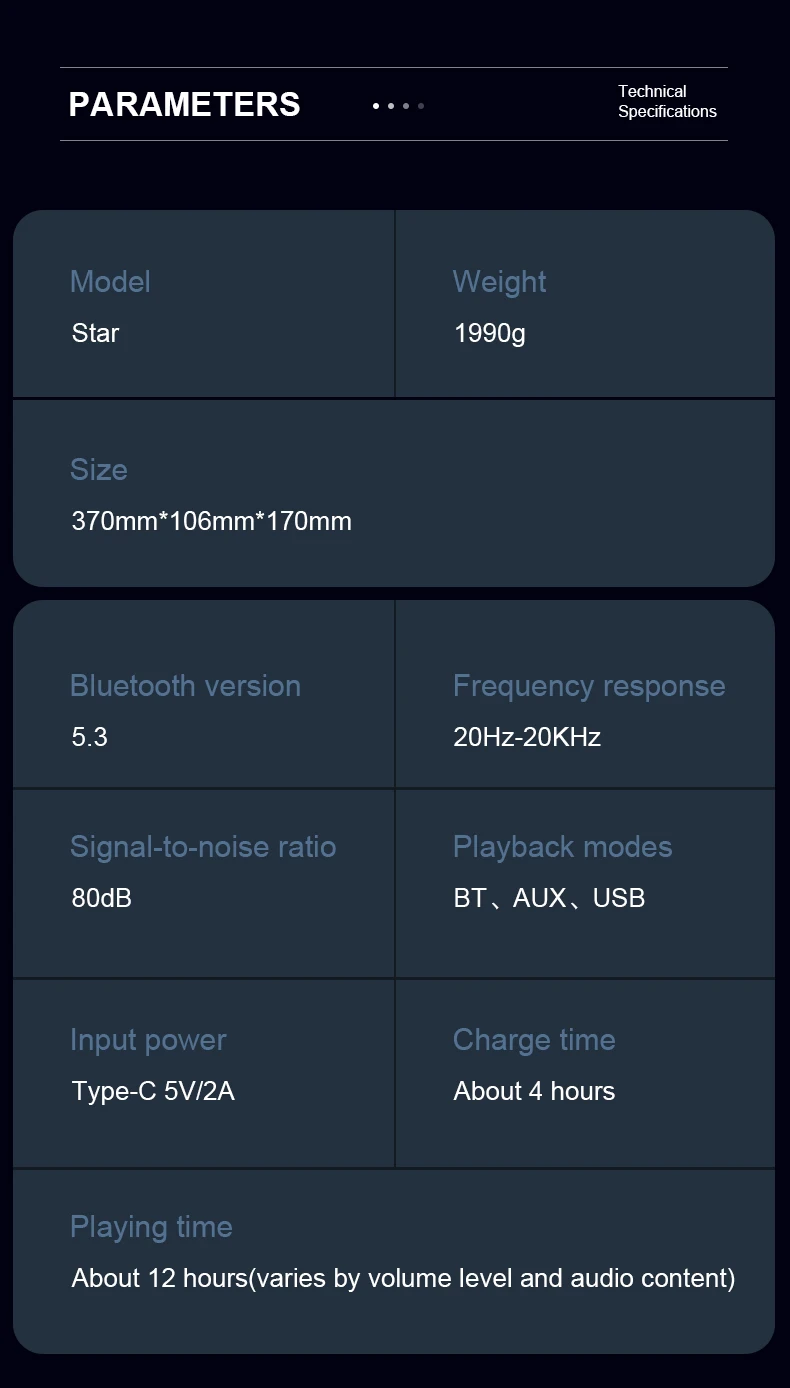Select the 370mm*106mm*170mm dimensions text

pyautogui.click(x=211, y=521)
